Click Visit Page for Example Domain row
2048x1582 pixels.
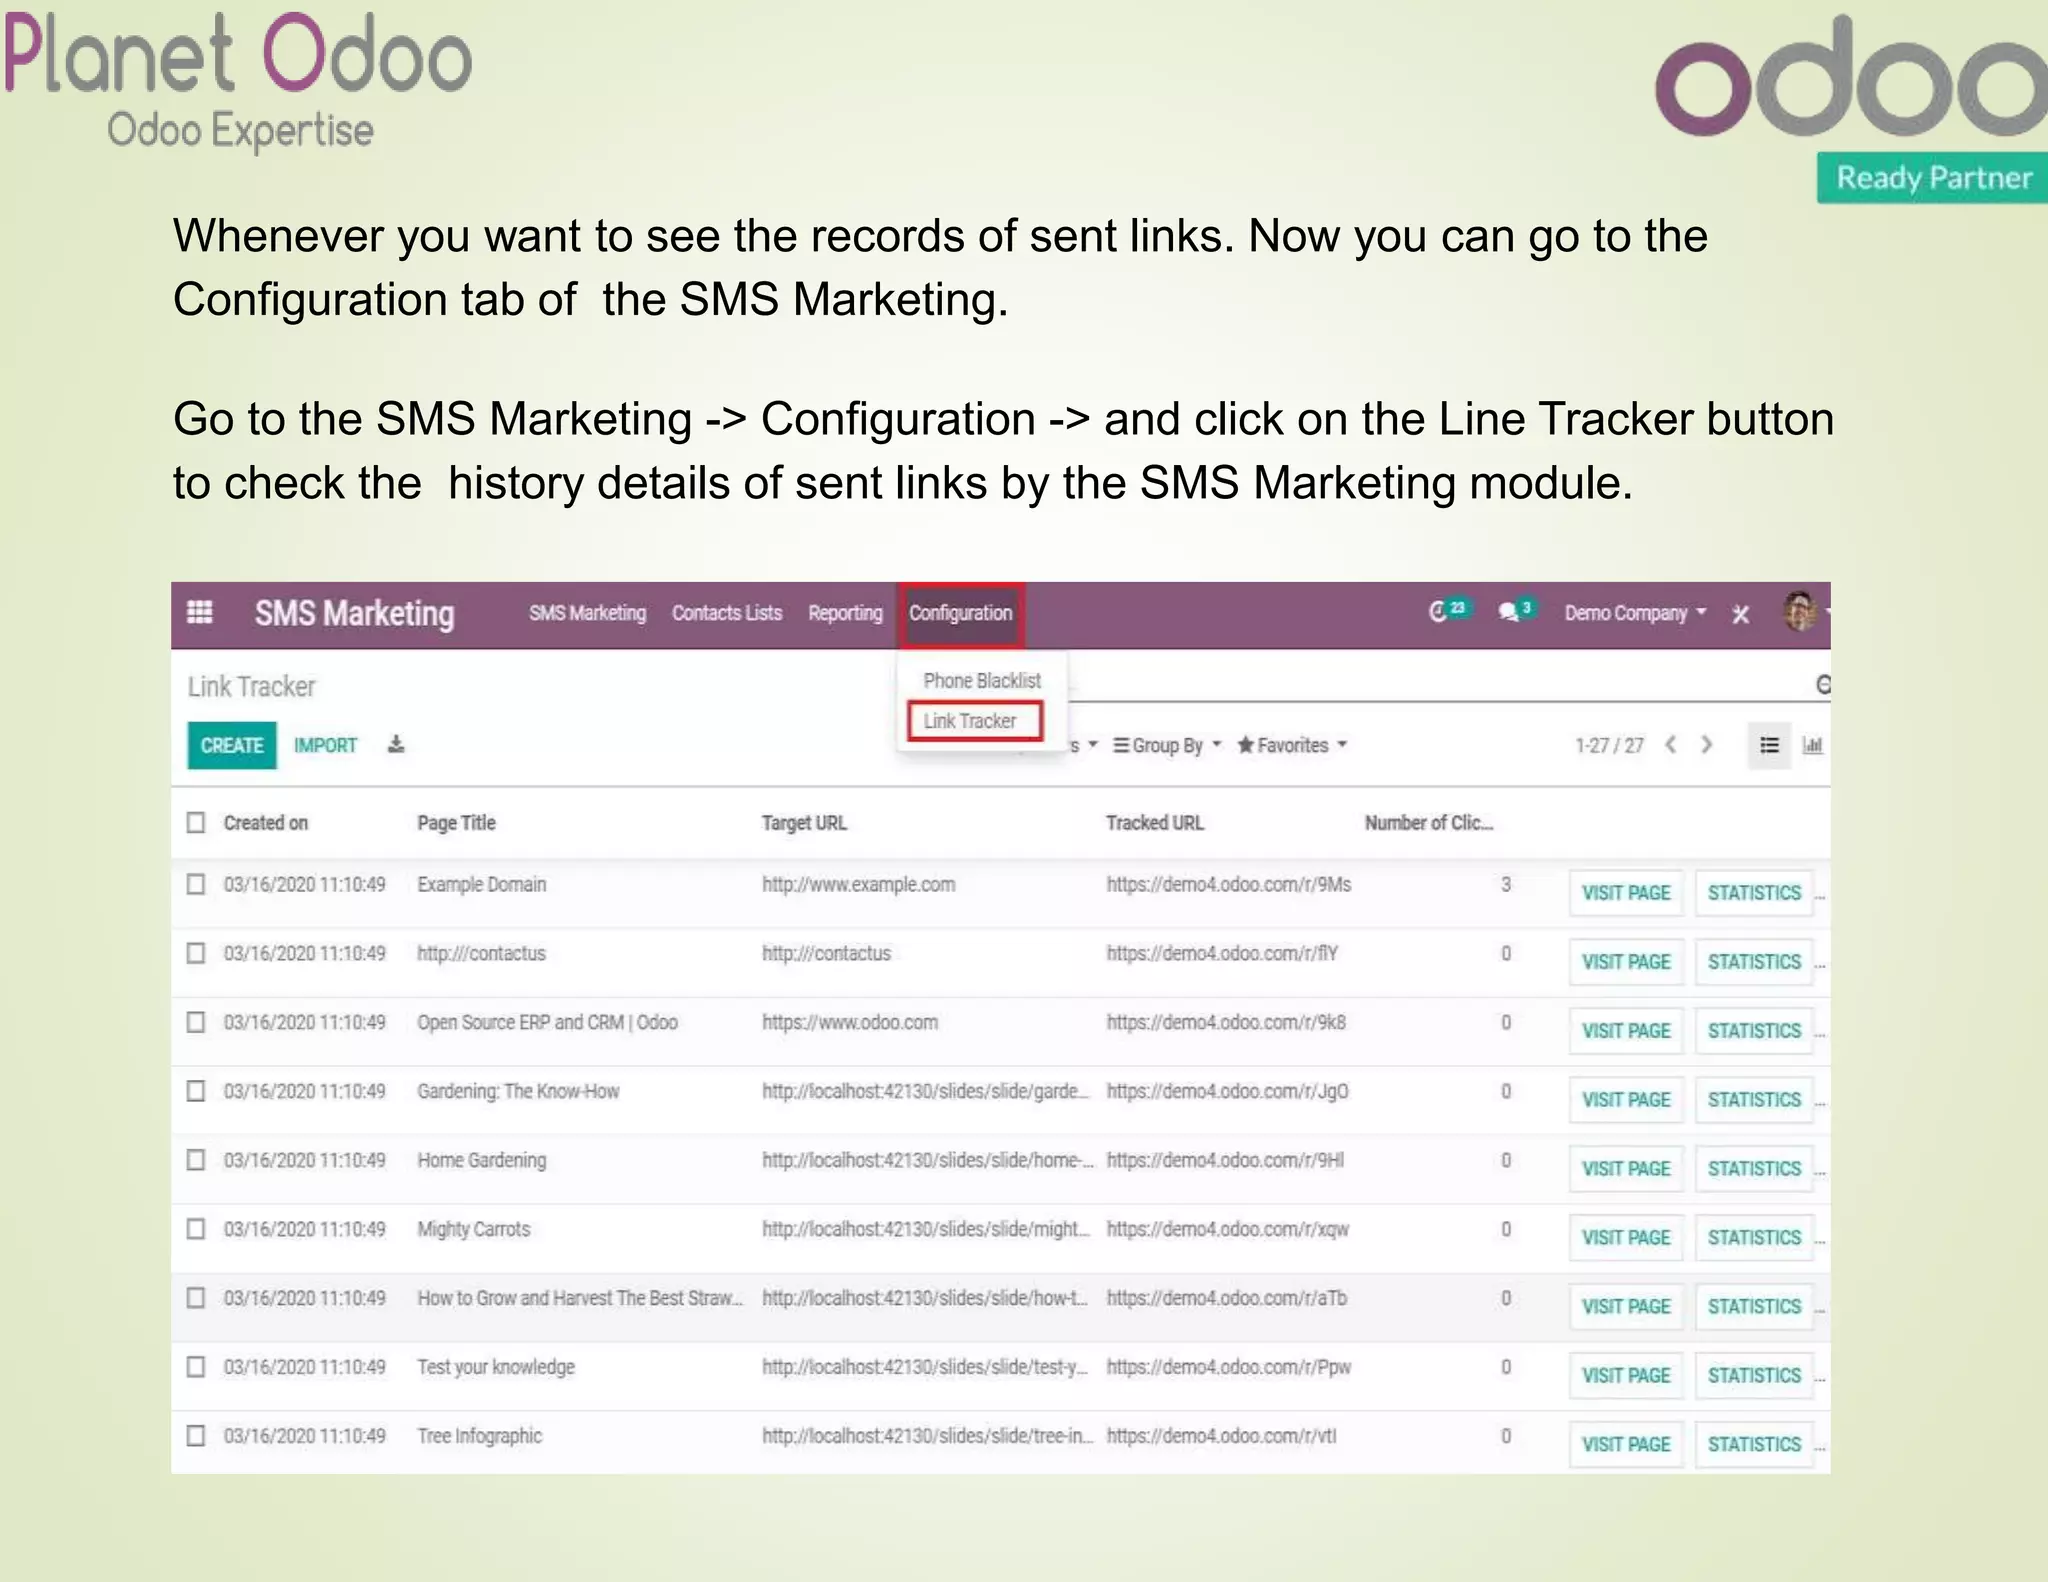pyautogui.click(x=1626, y=893)
